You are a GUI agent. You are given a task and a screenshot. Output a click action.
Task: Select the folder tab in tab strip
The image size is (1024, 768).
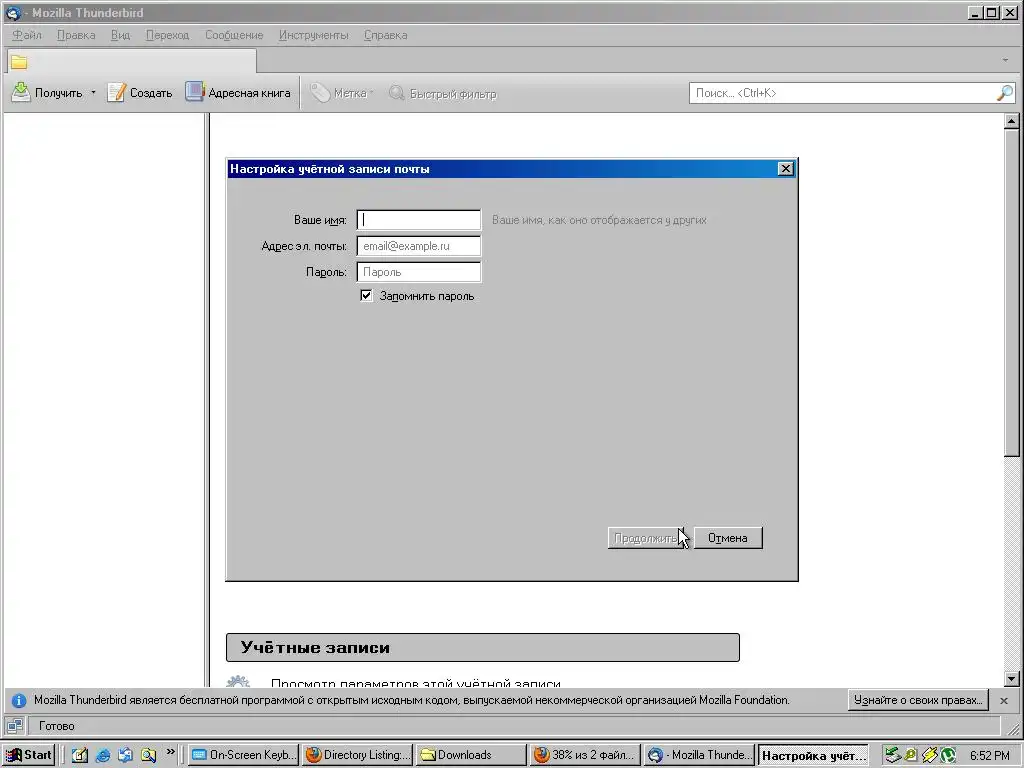131,62
